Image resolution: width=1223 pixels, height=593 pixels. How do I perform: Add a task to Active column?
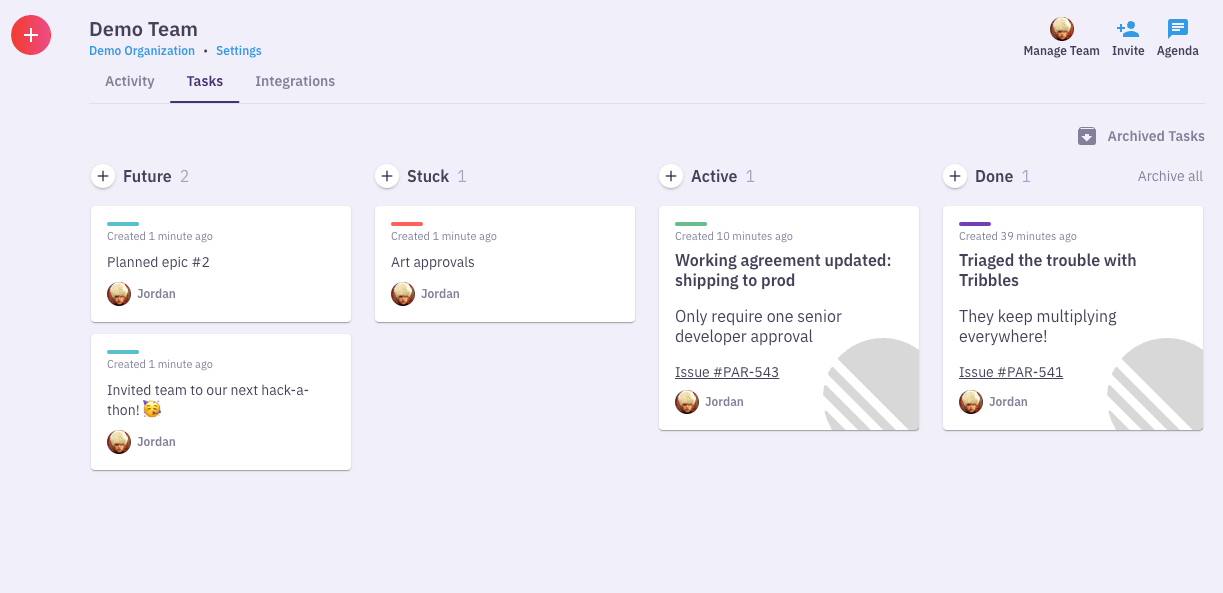(x=671, y=176)
